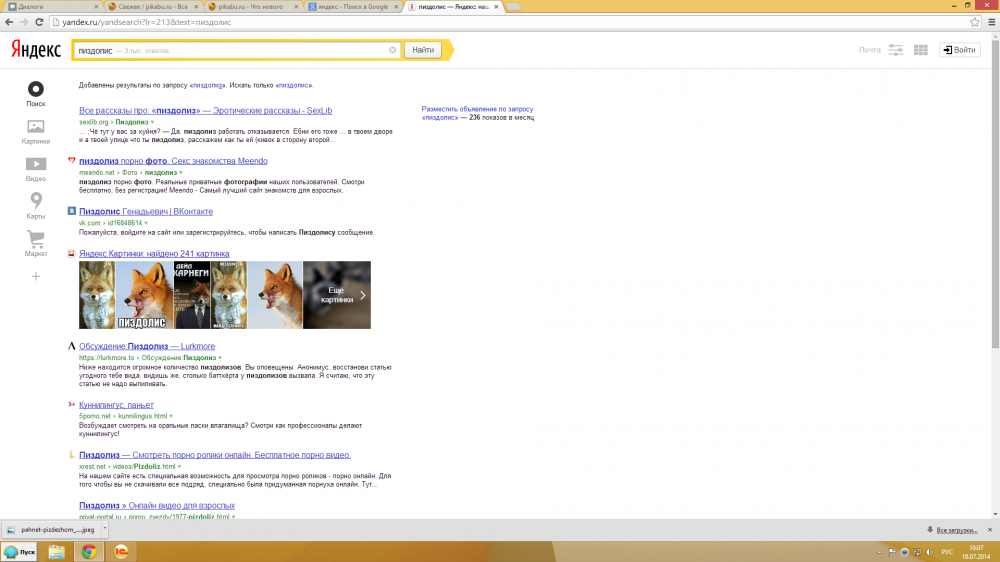Screen dimensions: 1000x562
Task: Go back using the browser back arrow
Action: pyautogui.click(x=9, y=22)
